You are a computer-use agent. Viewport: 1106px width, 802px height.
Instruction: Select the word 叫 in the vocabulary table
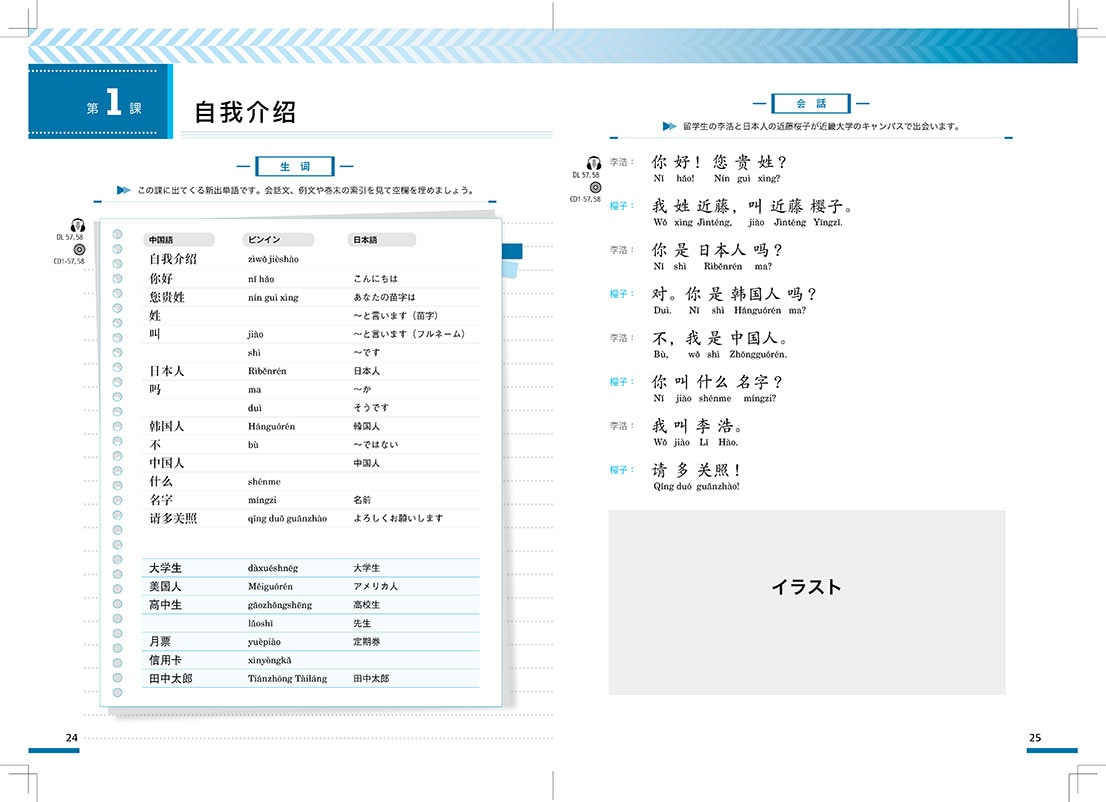(154, 334)
